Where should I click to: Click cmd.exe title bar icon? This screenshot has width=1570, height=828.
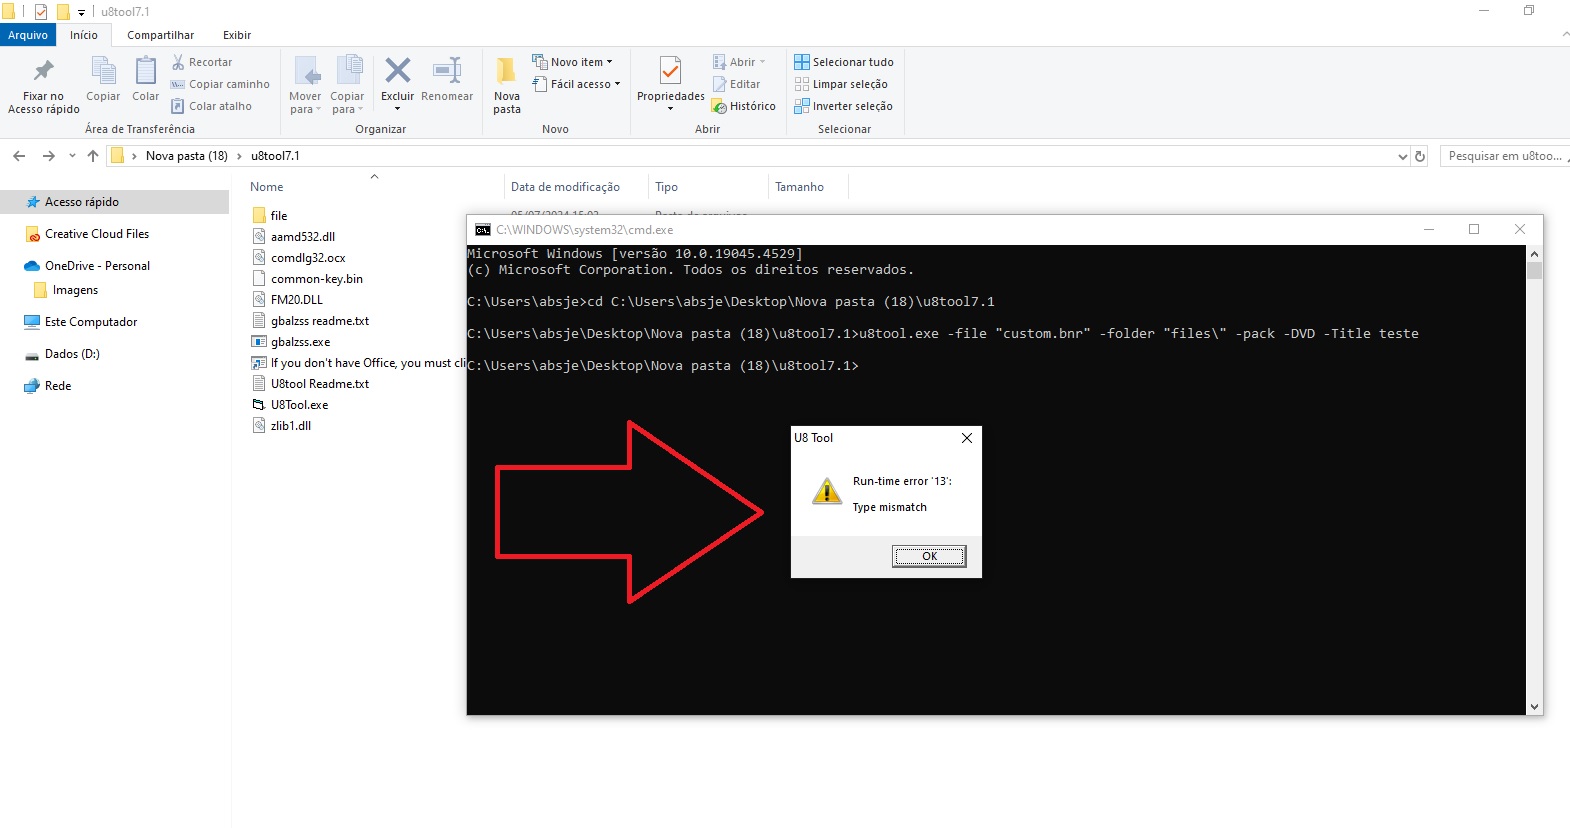tap(483, 230)
